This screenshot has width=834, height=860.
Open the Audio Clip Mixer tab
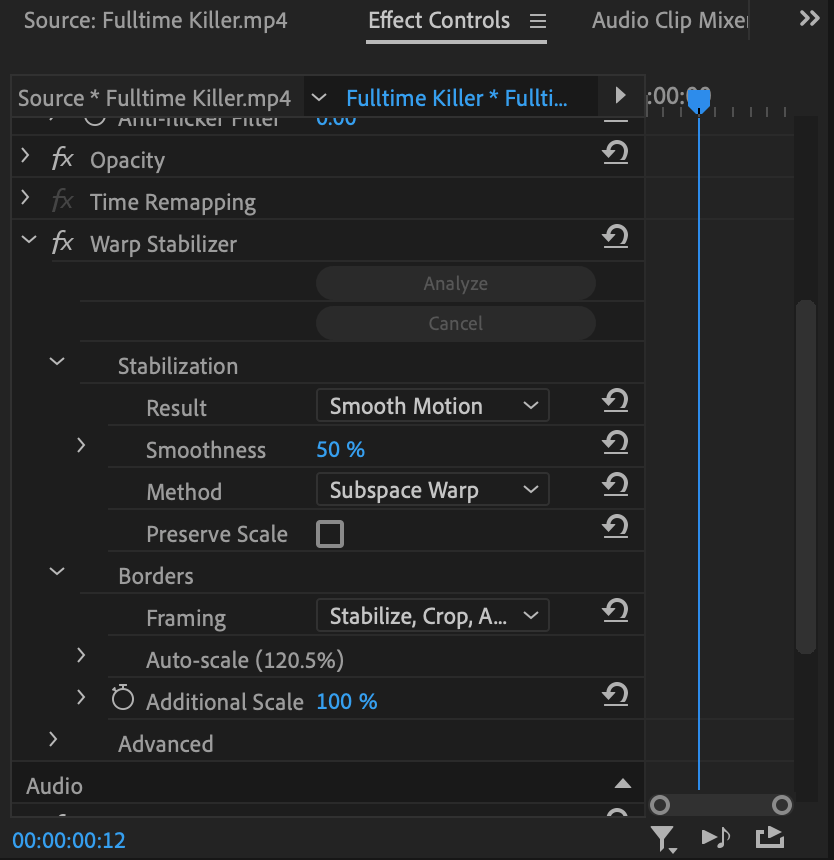(x=668, y=19)
